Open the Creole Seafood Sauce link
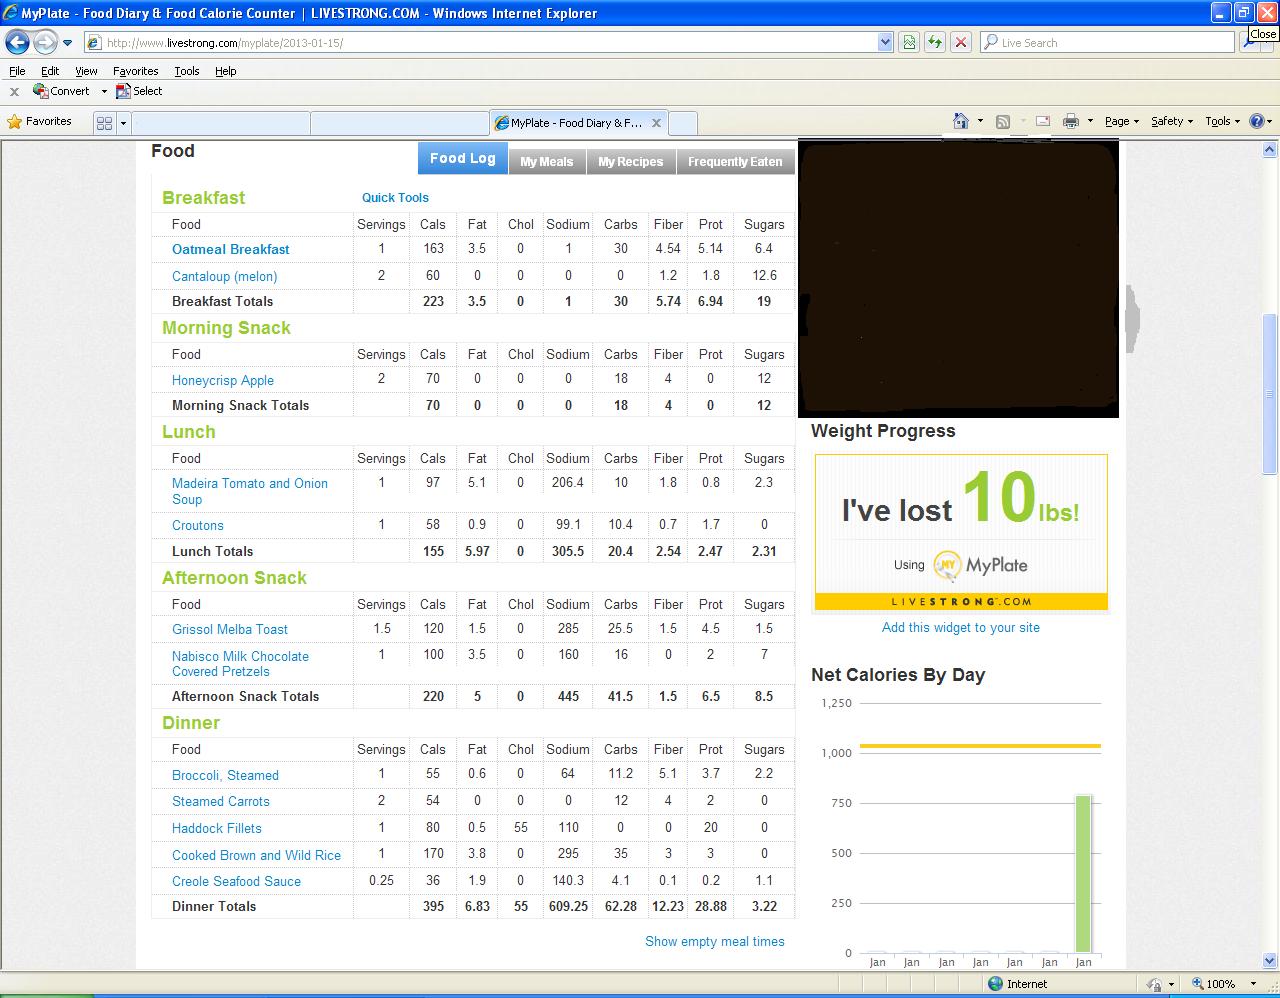The image size is (1280, 998). (236, 881)
